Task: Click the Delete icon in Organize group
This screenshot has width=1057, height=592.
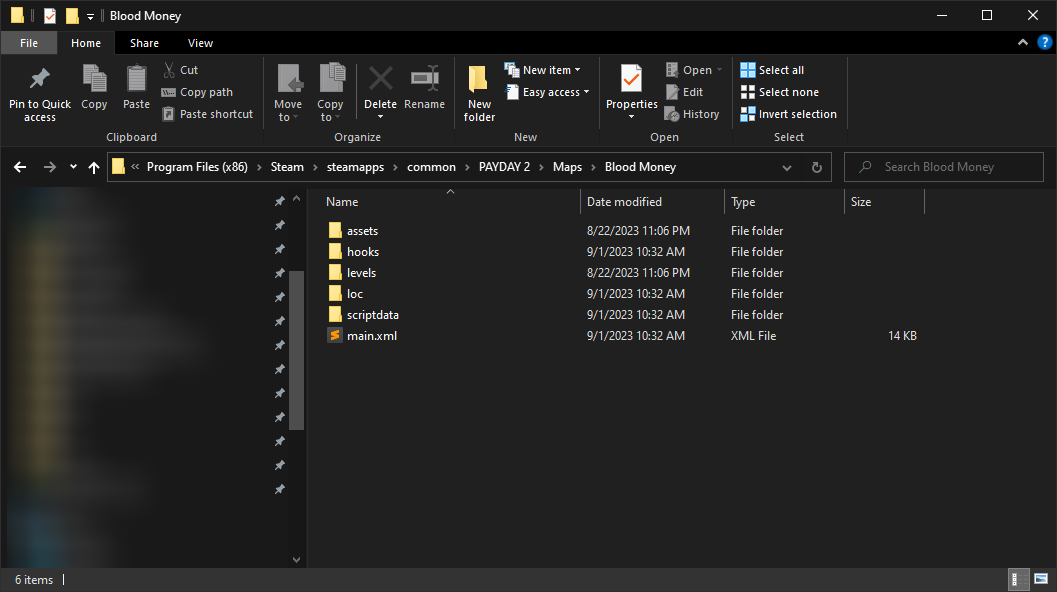Action: (x=380, y=80)
